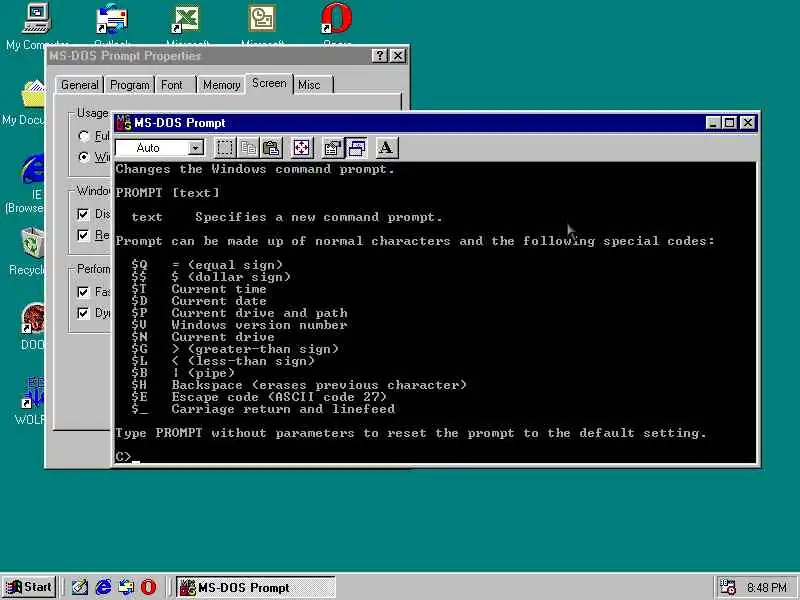Image resolution: width=800 pixels, height=600 pixels.
Task: Click the "PROMPT [text]" line in console
Action: (167, 193)
